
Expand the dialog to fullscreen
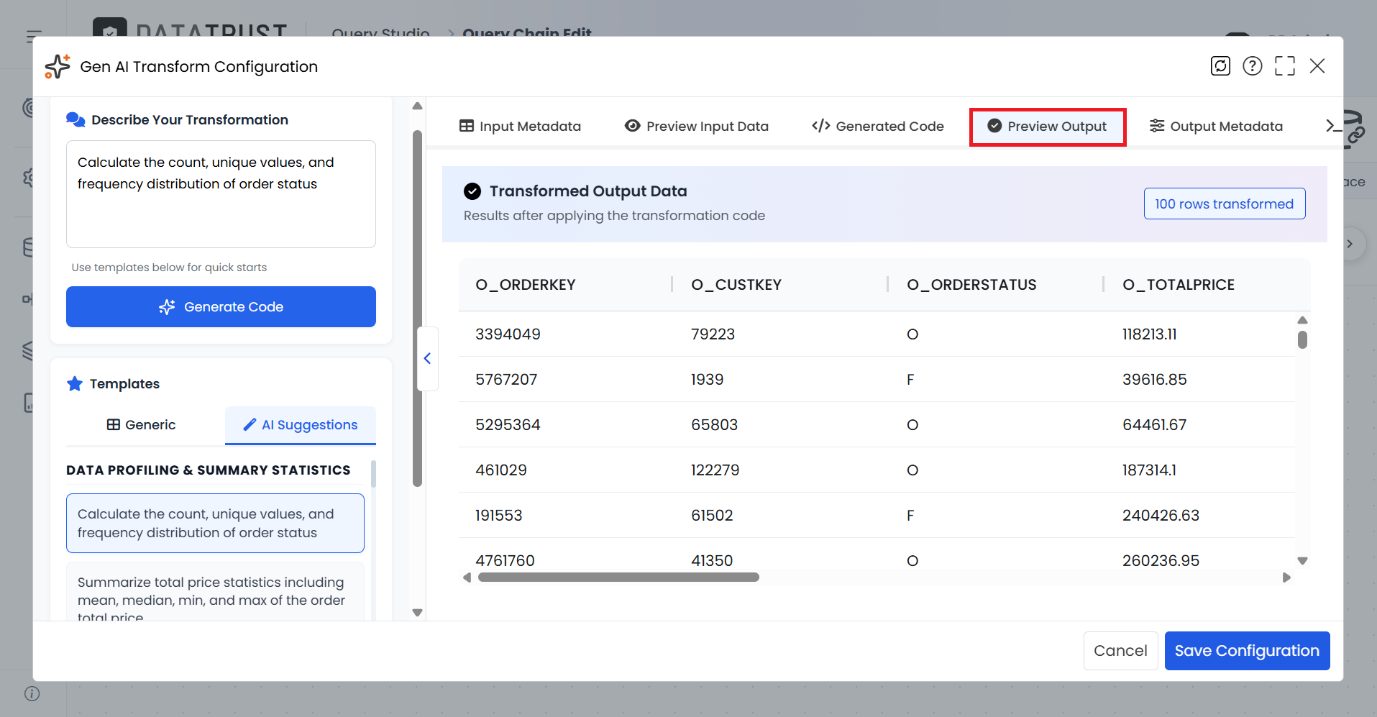[x=1285, y=66]
